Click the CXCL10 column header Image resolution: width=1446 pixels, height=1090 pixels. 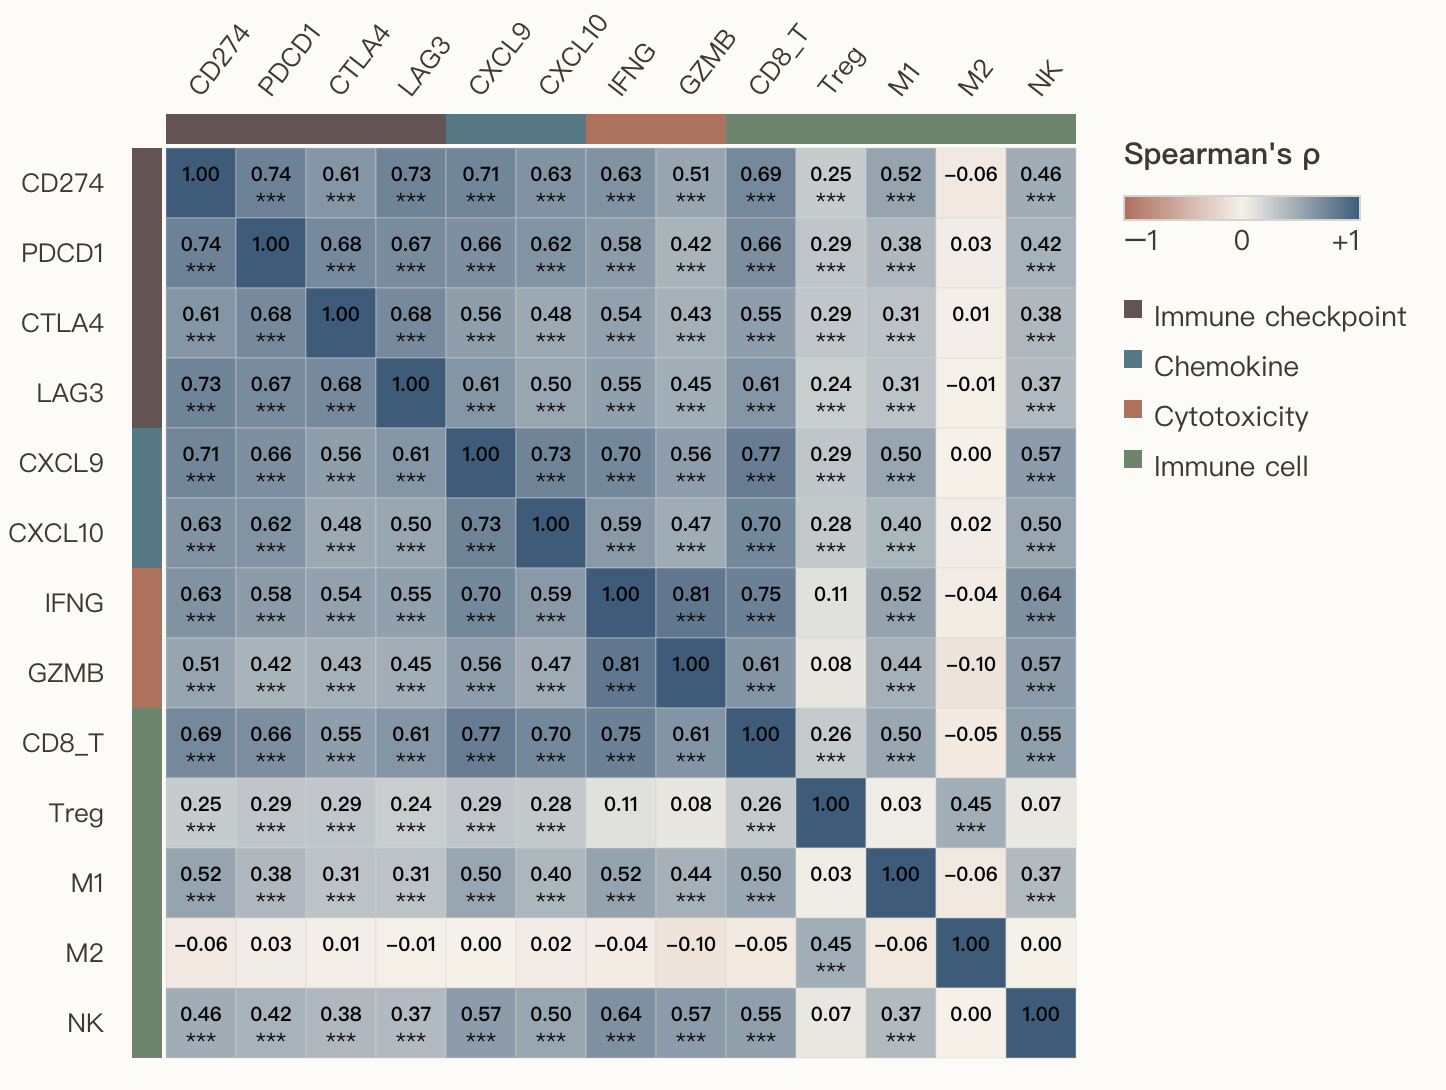(x=571, y=58)
